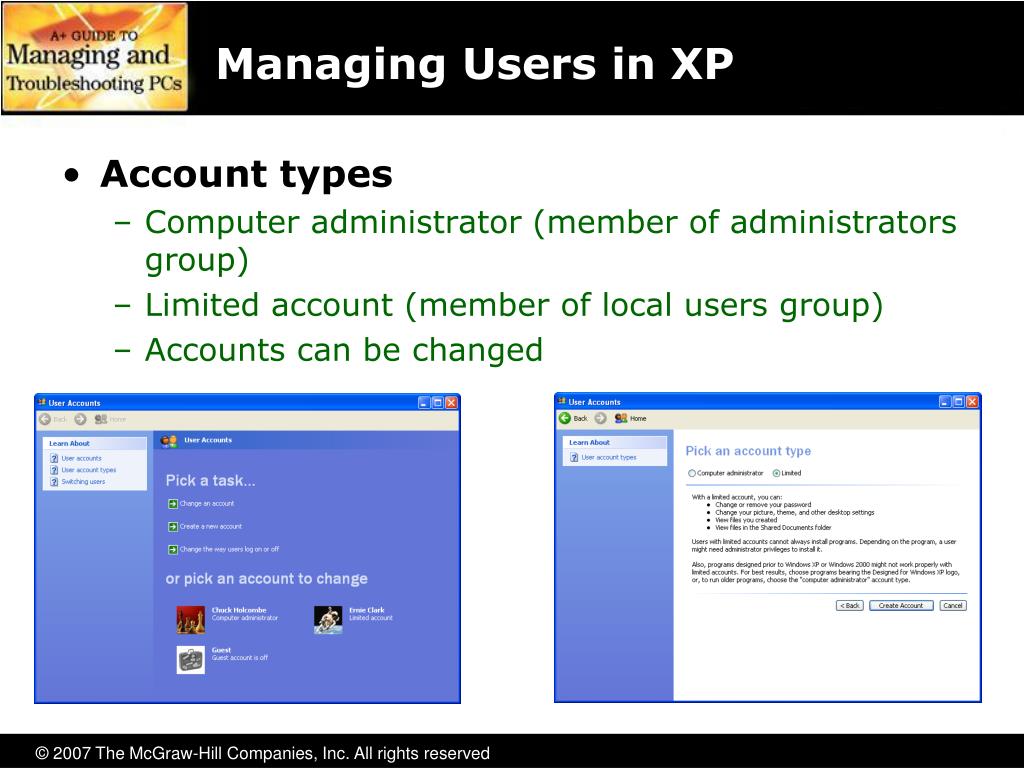Select the Guest account suitcase picture
This screenshot has height=768, width=1024.
click(x=191, y=660)
